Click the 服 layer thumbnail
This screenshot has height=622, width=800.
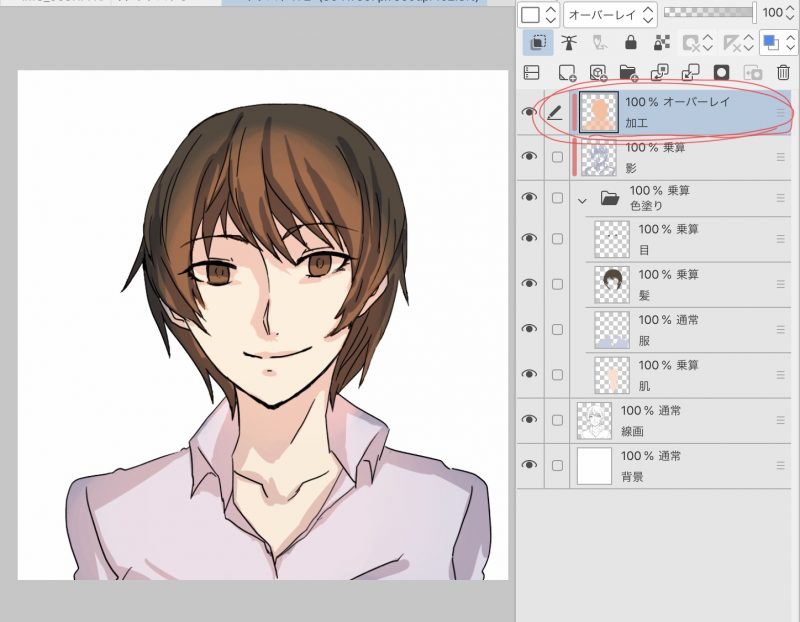pos(611,330)
